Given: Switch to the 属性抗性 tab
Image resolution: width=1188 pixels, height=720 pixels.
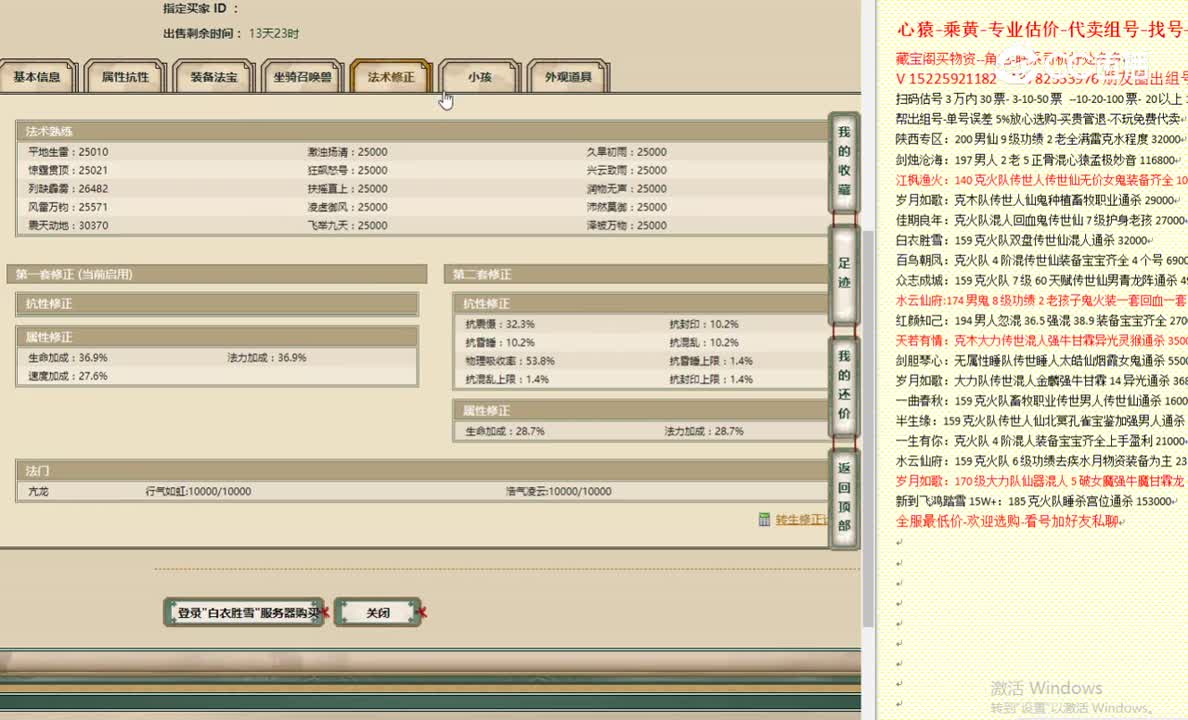Looking at the screenshot, I should point(126,77).
